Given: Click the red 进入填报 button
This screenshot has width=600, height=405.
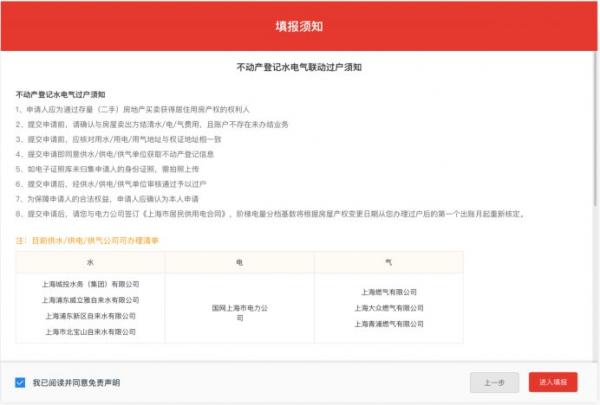Looking at the screenshot, I should point(553,382).
